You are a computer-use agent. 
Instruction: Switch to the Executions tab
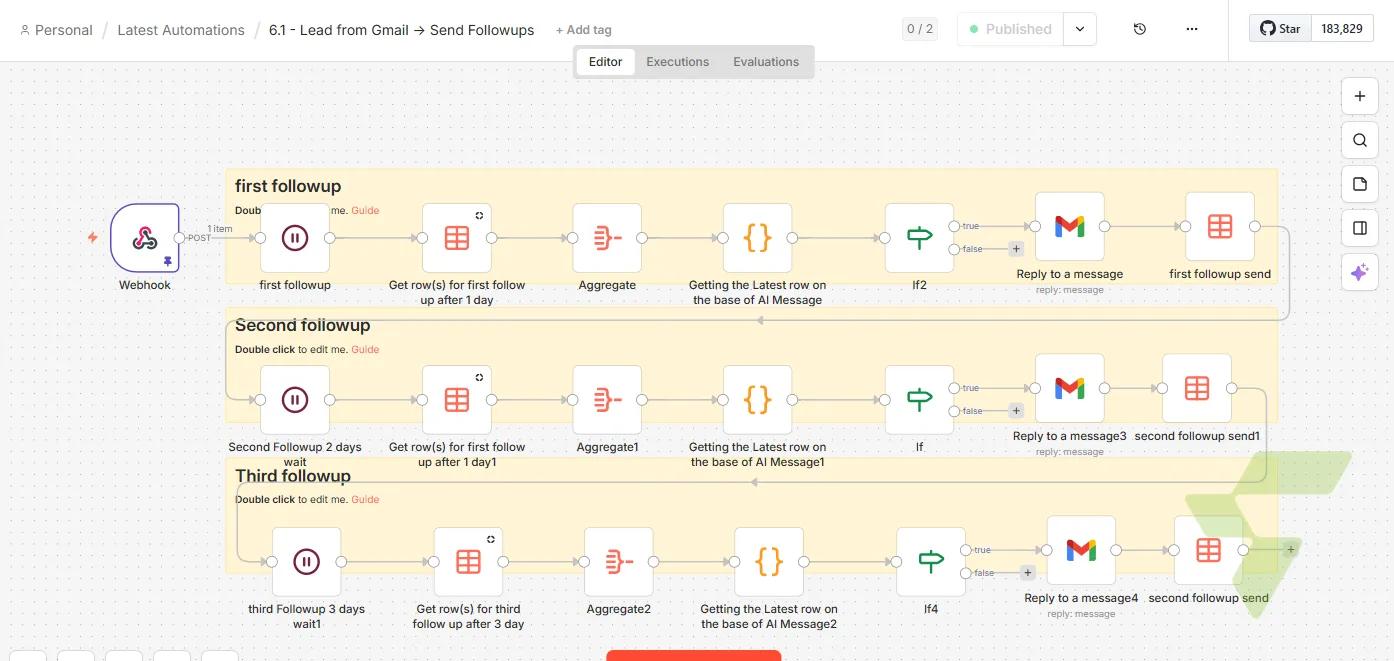click(x=677, y=62)
